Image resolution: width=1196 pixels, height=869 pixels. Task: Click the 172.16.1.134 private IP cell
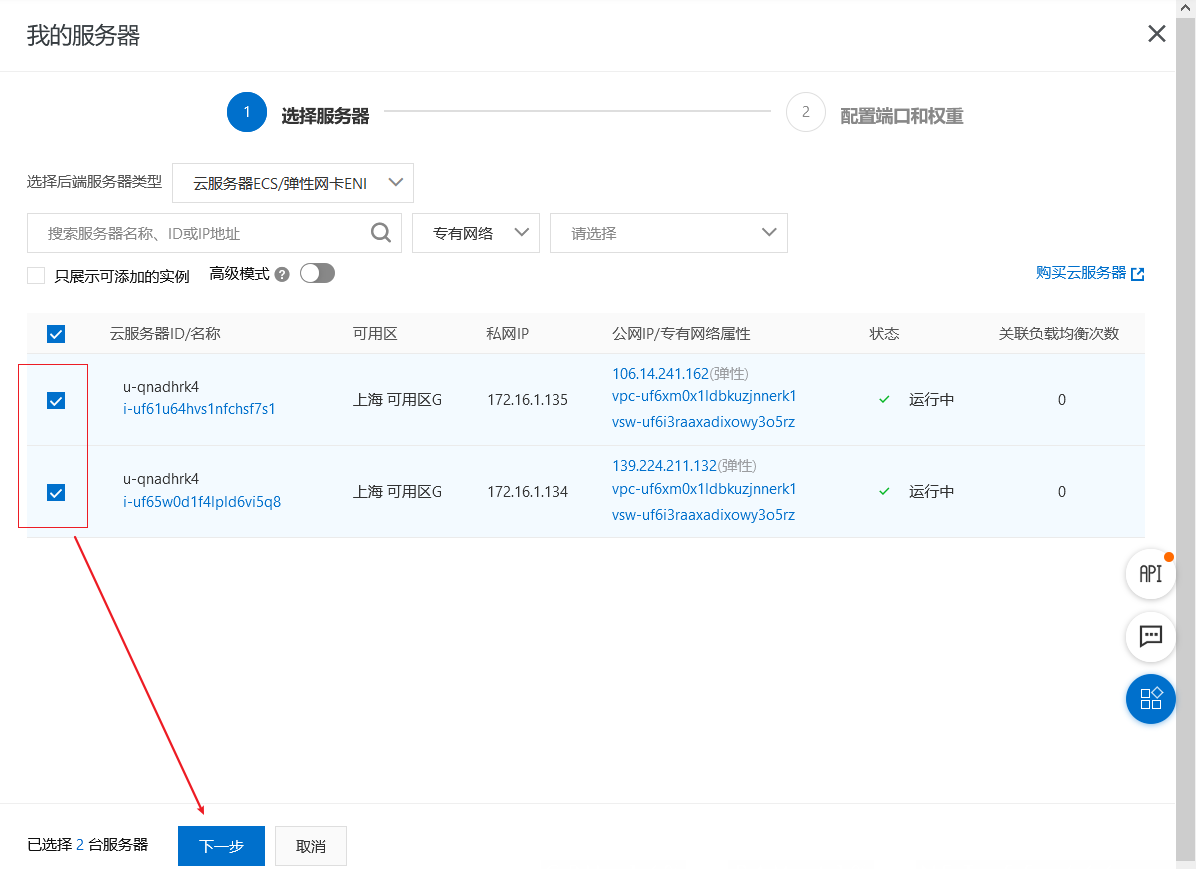[x=527, y=492]
